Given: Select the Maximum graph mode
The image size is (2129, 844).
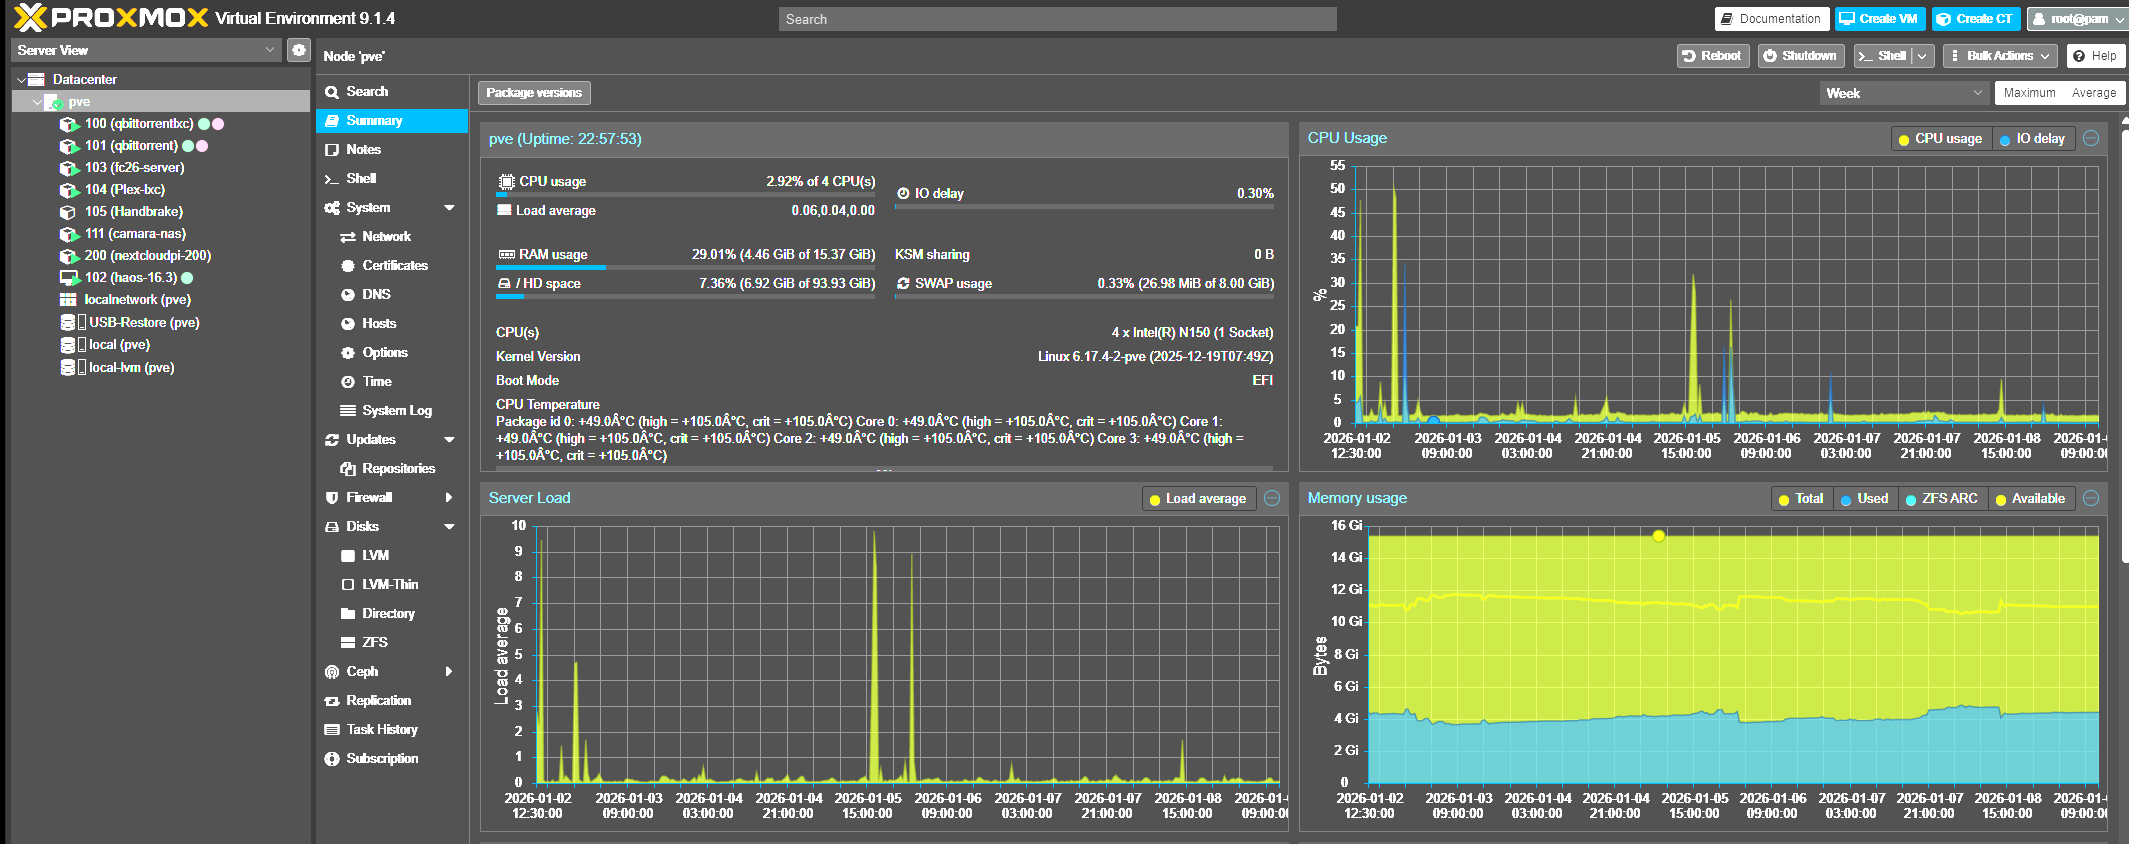Looking at the screenshot, I should (x=2029, y=93).
